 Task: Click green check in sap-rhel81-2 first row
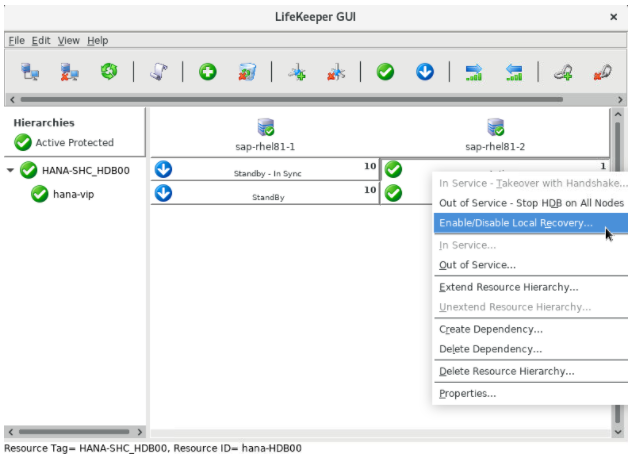pyautogui.click(x=393, y=169)
